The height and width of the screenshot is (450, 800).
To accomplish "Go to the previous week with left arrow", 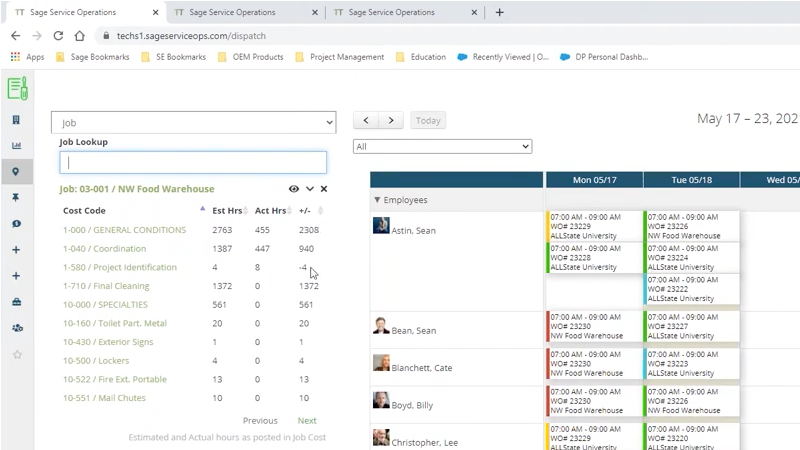I will coord(366,120).
